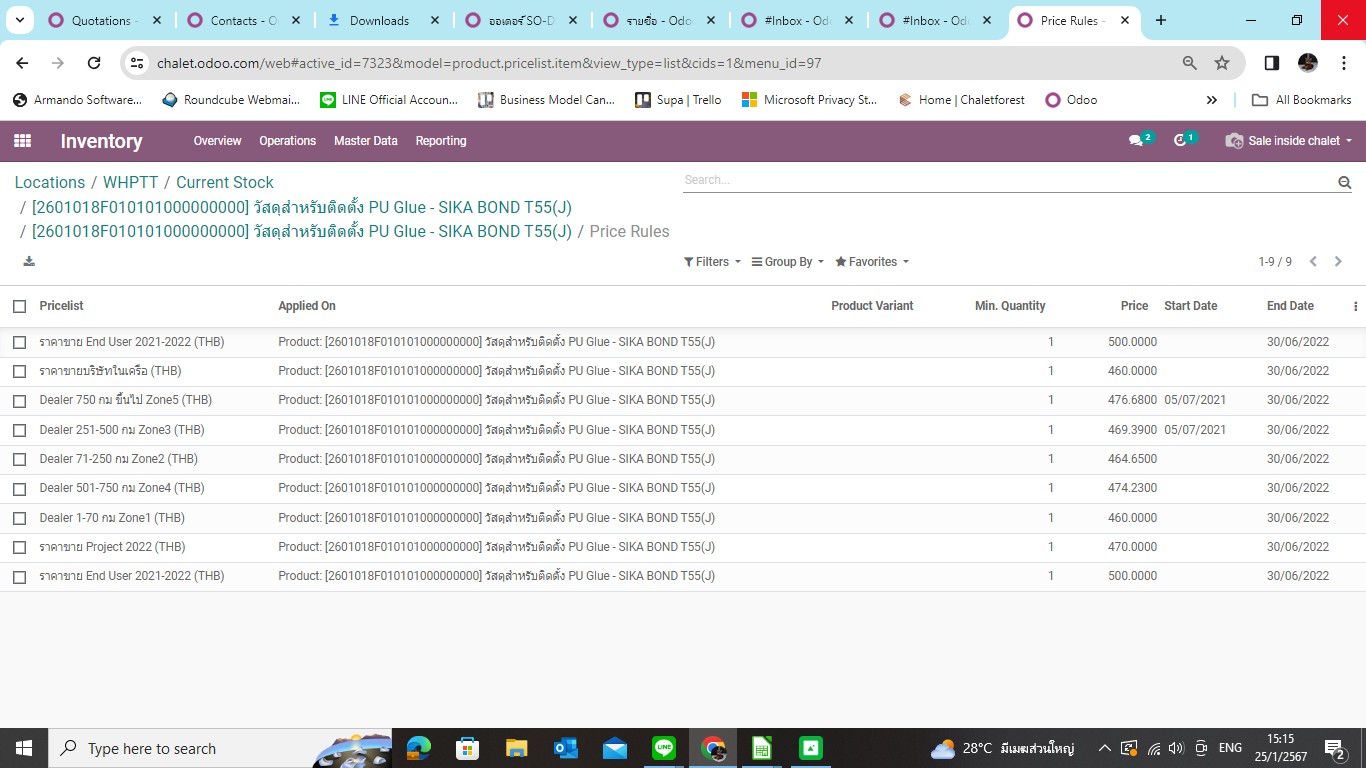Open the Master Data menu
The image size is (1366, 768).
coord(365,141)
